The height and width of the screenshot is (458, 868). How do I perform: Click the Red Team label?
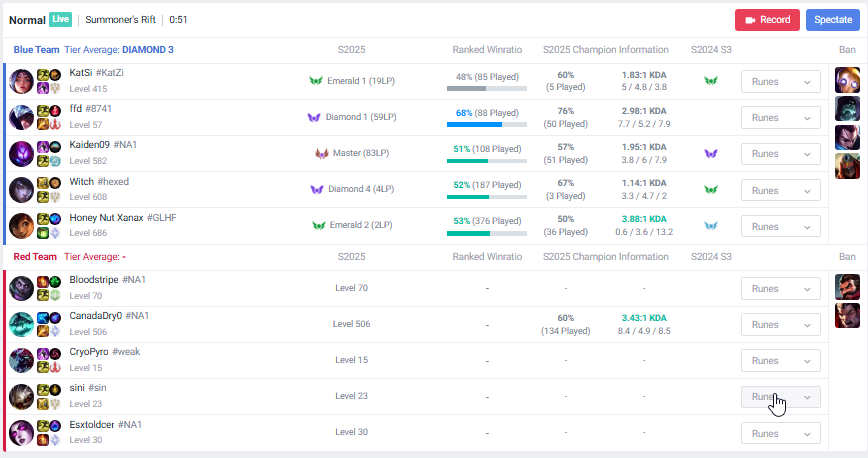35,256
